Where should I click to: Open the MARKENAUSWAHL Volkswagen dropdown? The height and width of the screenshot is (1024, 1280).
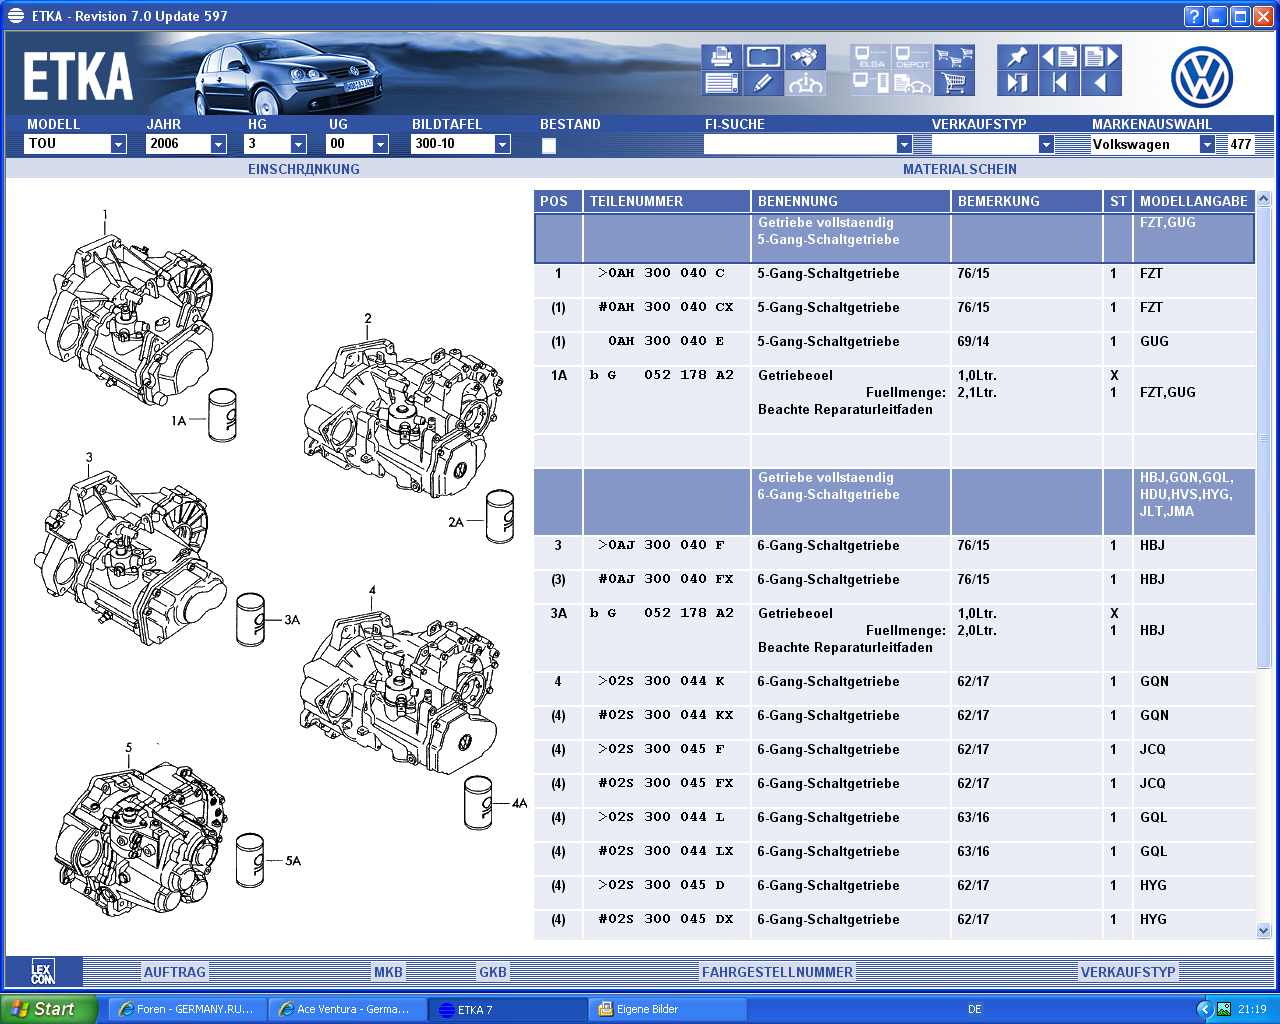(1207, 144)
